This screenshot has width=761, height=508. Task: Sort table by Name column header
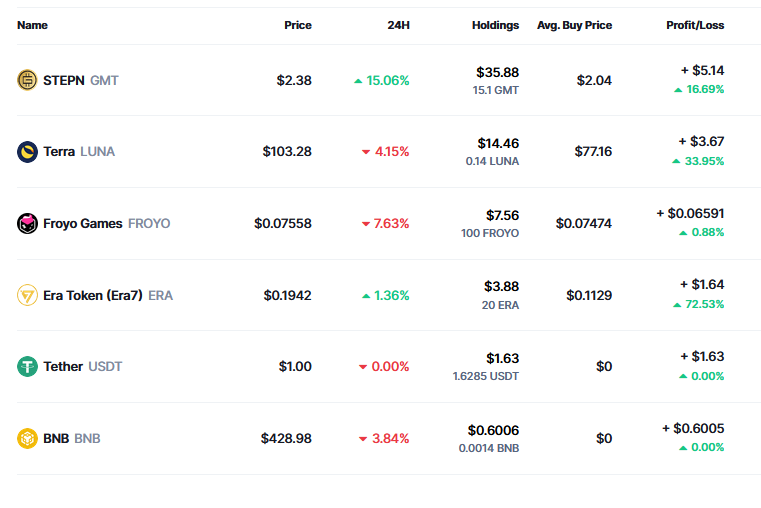pos(32,25)
